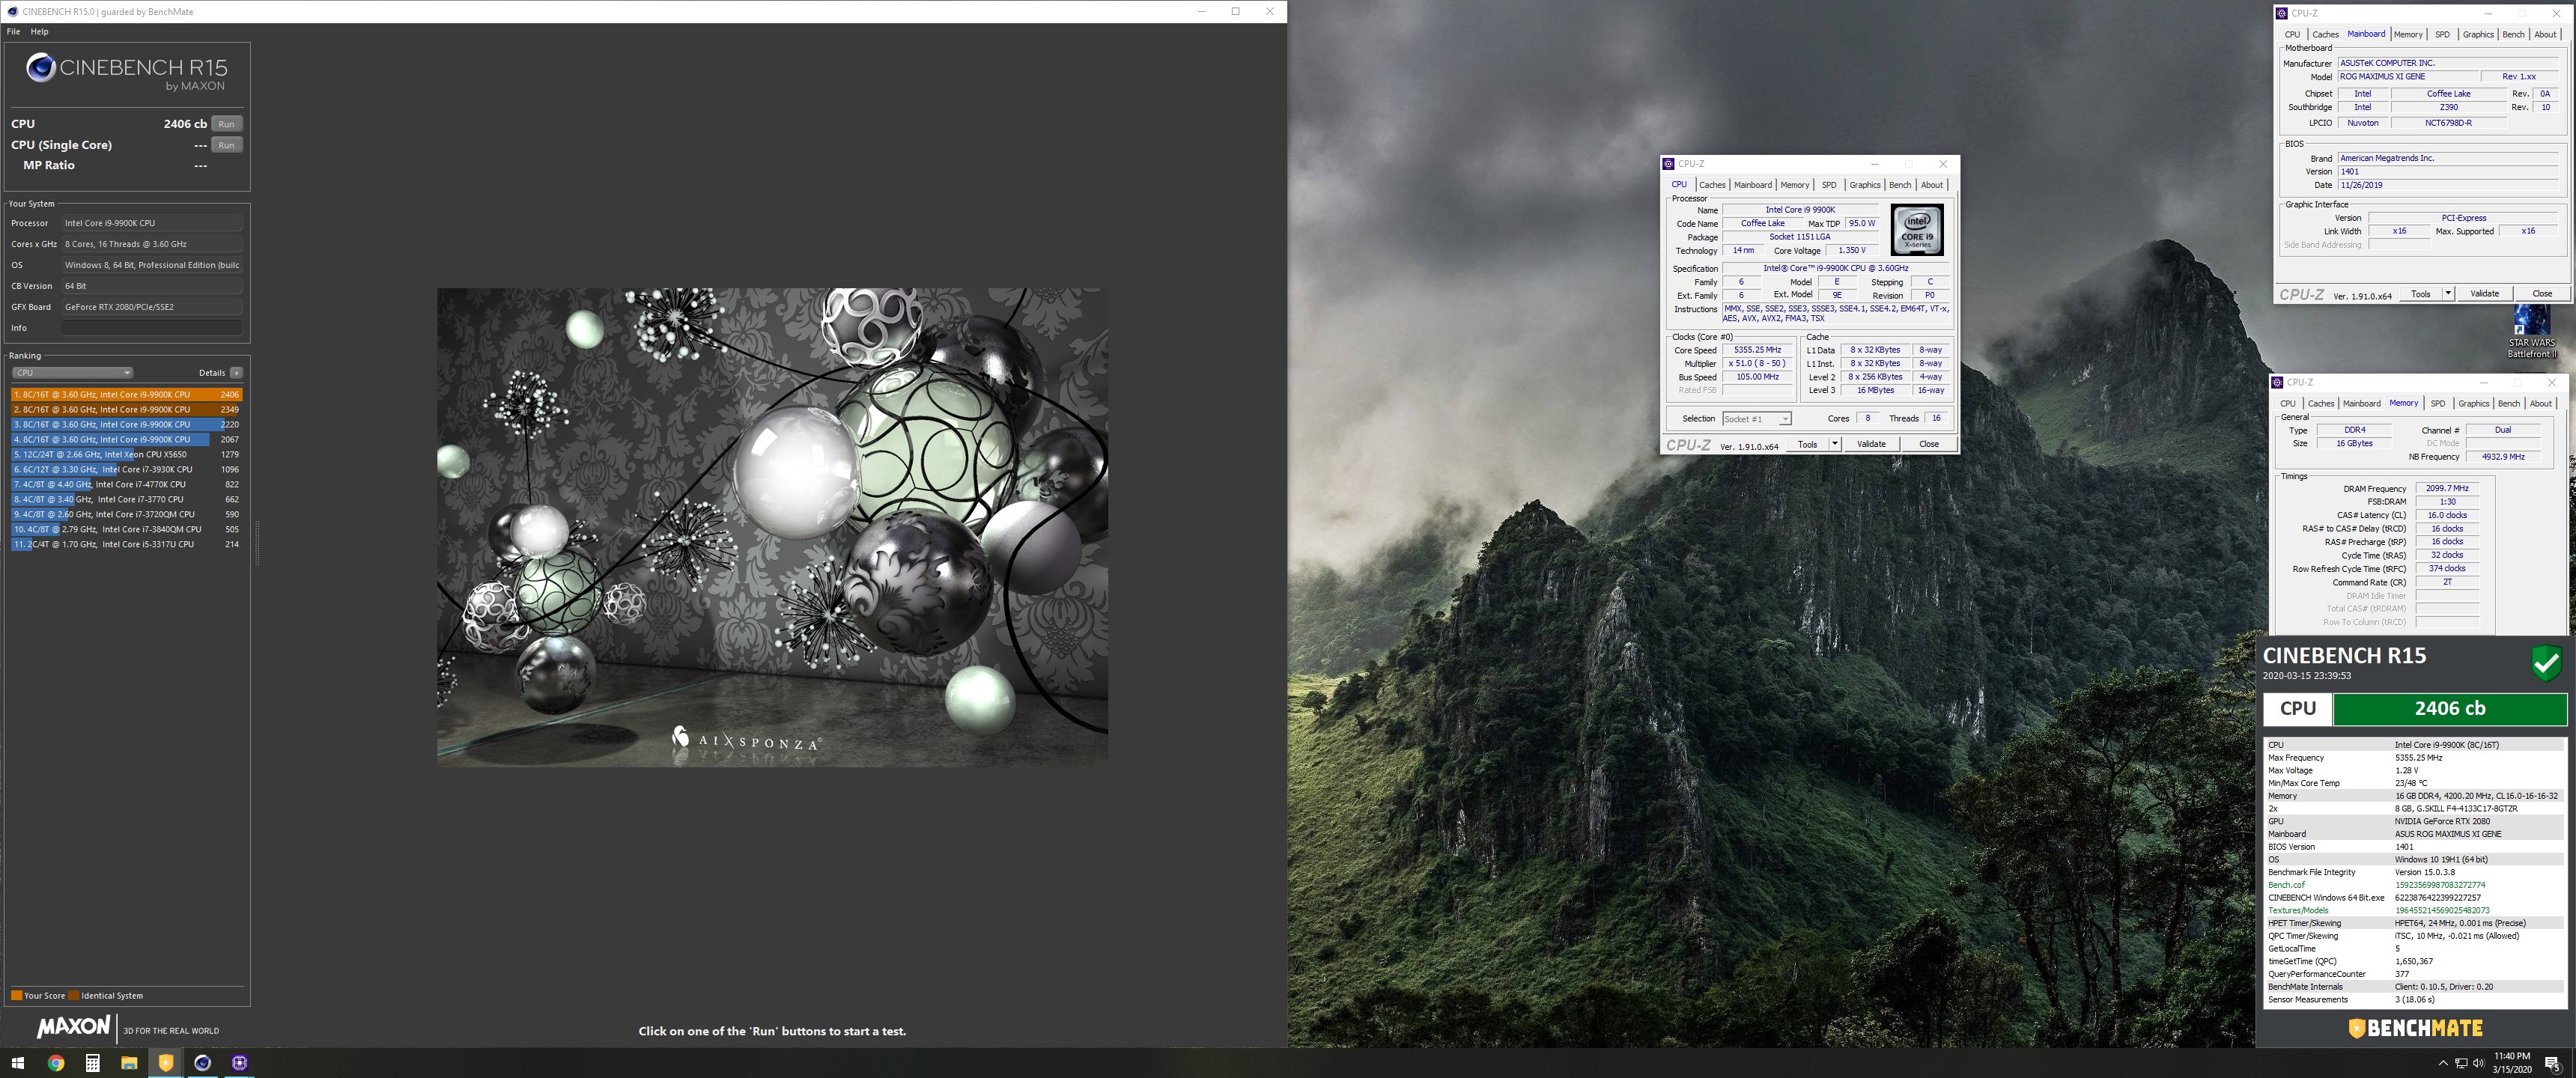This screenshot has height=1078, width=2576.
Task: Switch to BenchMate shield taskbar icon
Action: pyautogui.click(x=166, y=1063)
